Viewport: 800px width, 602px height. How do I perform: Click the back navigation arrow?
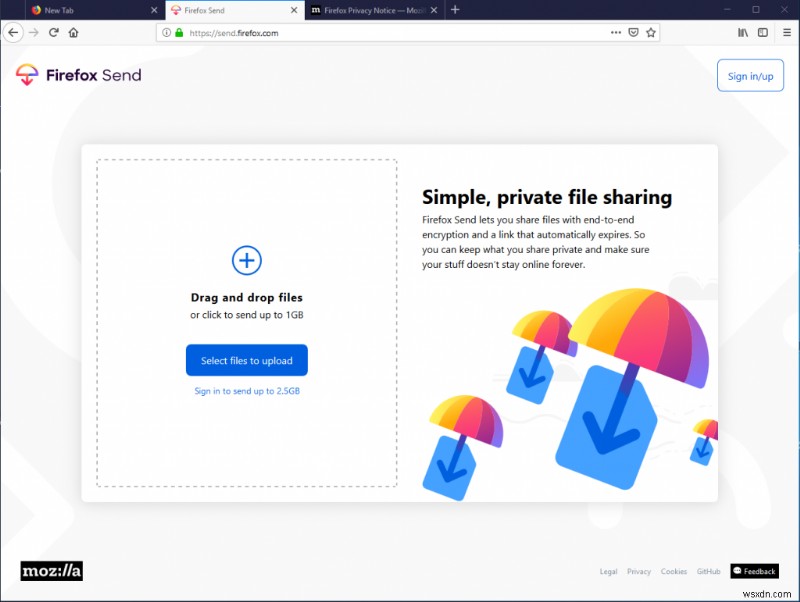pos(13,32)
